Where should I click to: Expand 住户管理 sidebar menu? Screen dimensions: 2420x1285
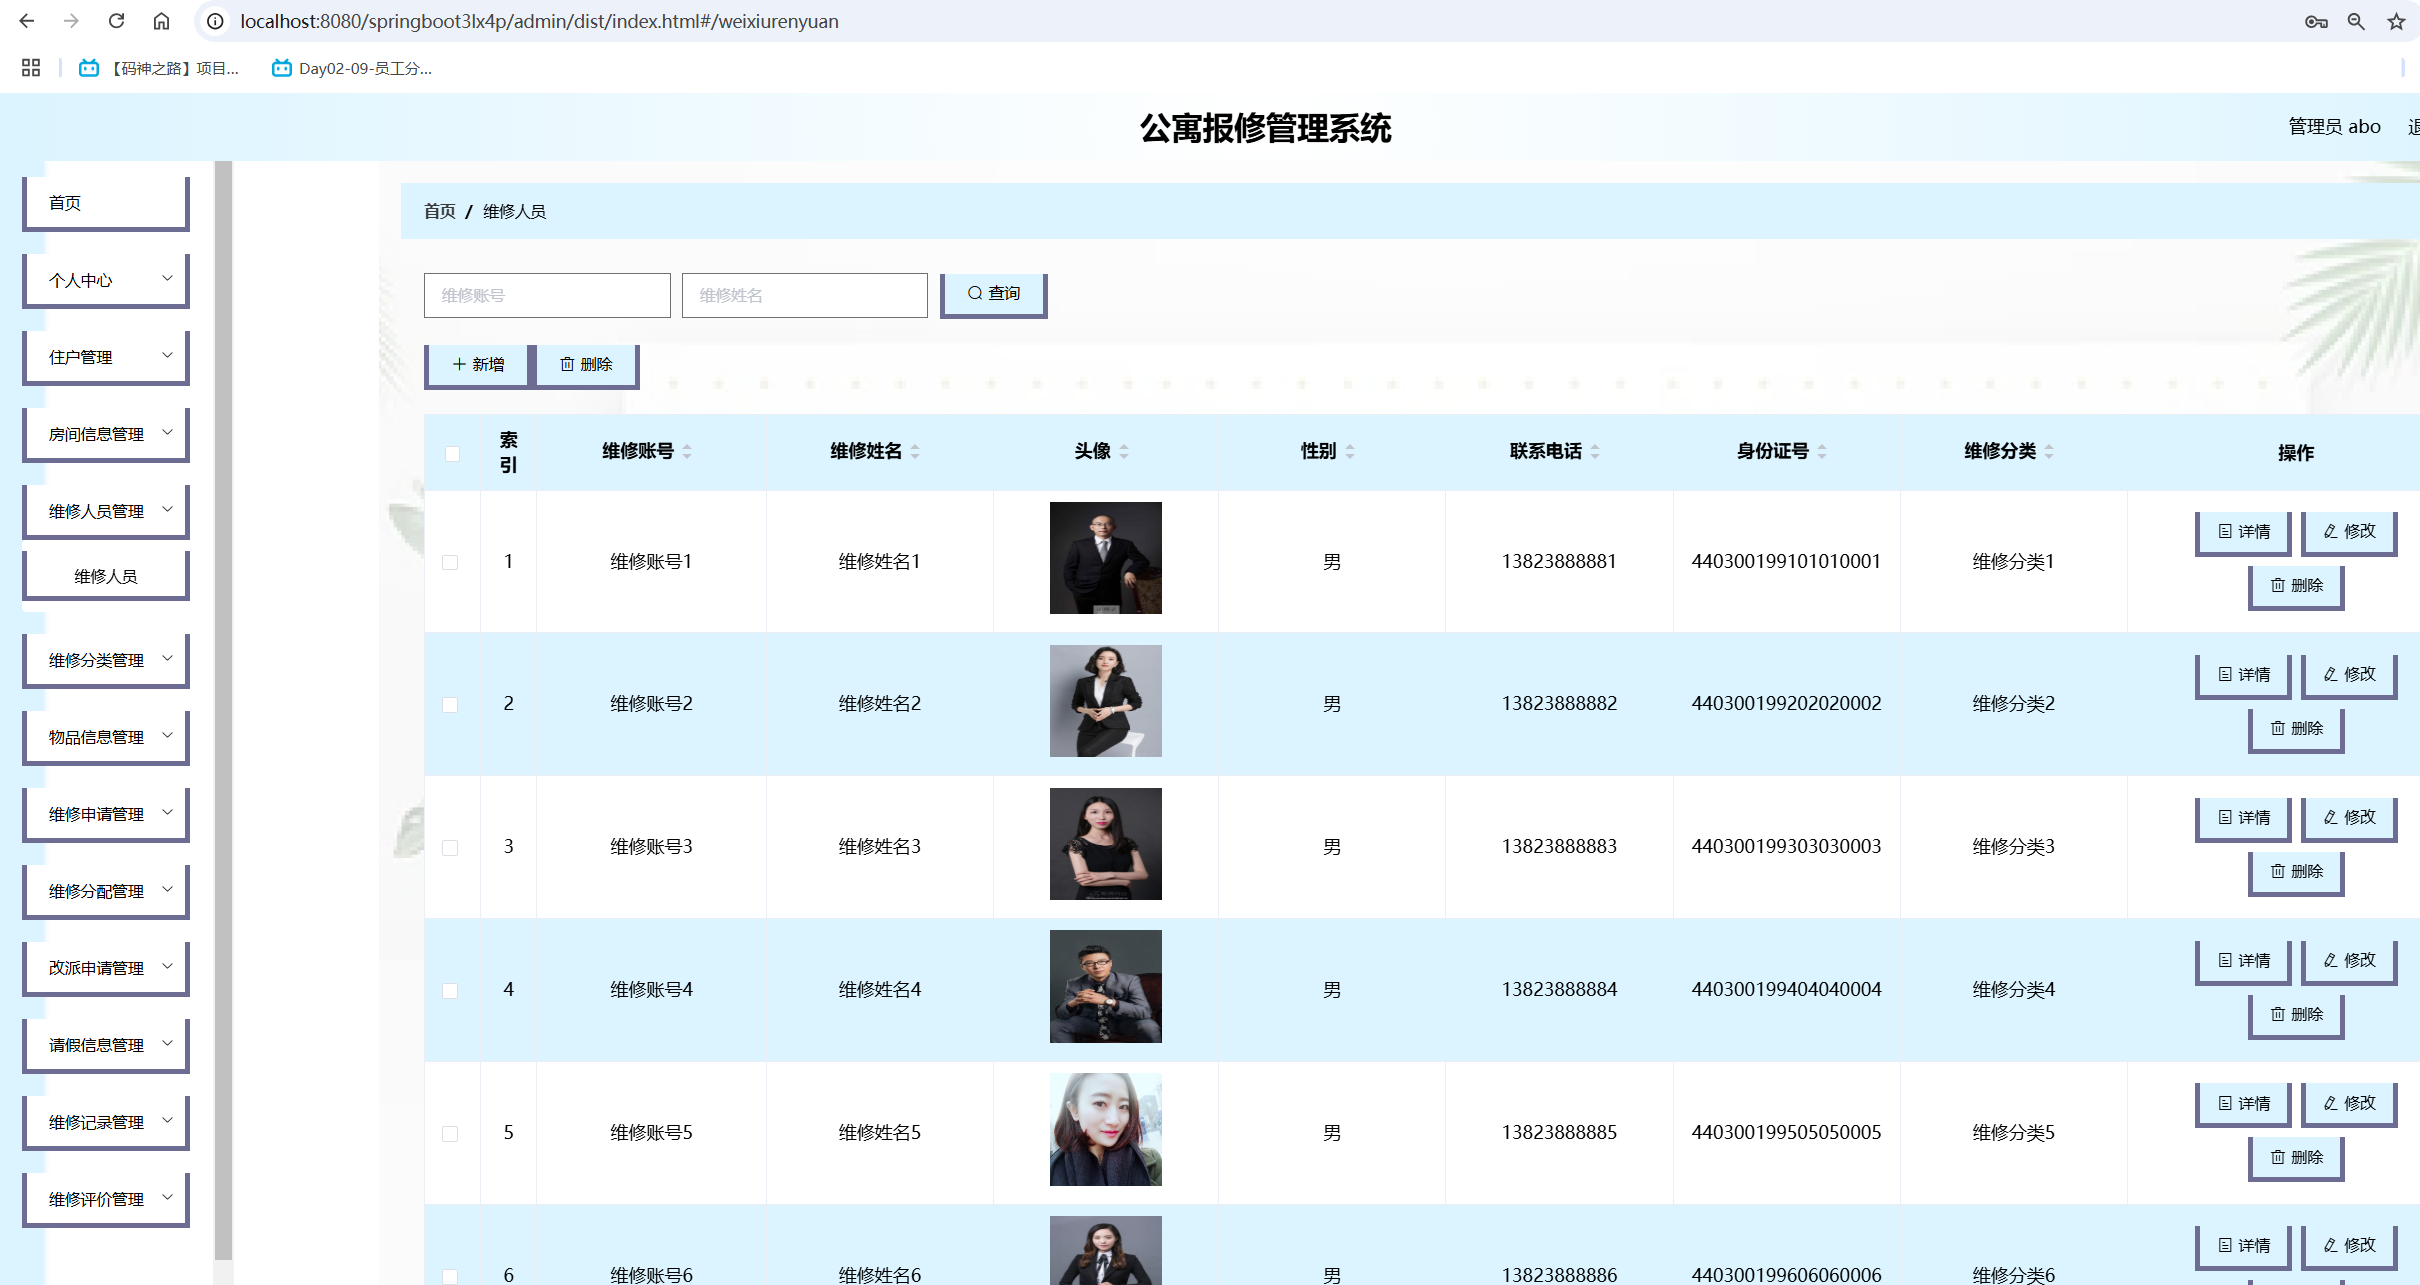click(x=106, y=357)
